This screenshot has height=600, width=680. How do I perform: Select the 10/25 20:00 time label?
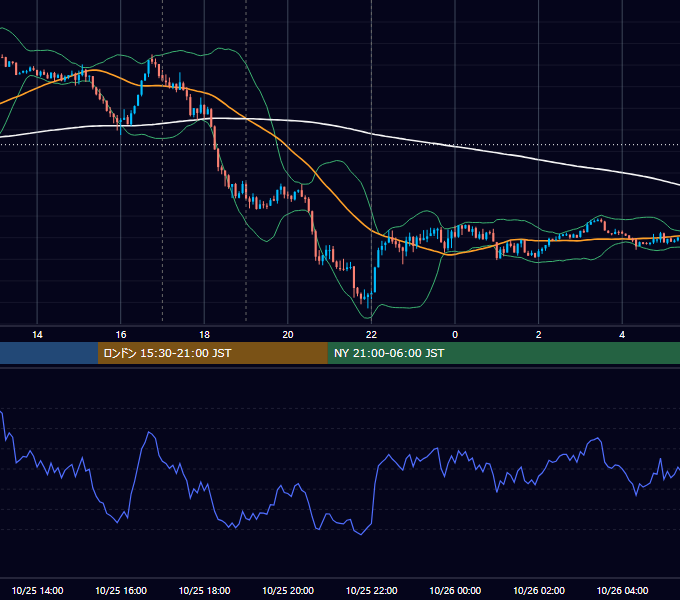288,590
